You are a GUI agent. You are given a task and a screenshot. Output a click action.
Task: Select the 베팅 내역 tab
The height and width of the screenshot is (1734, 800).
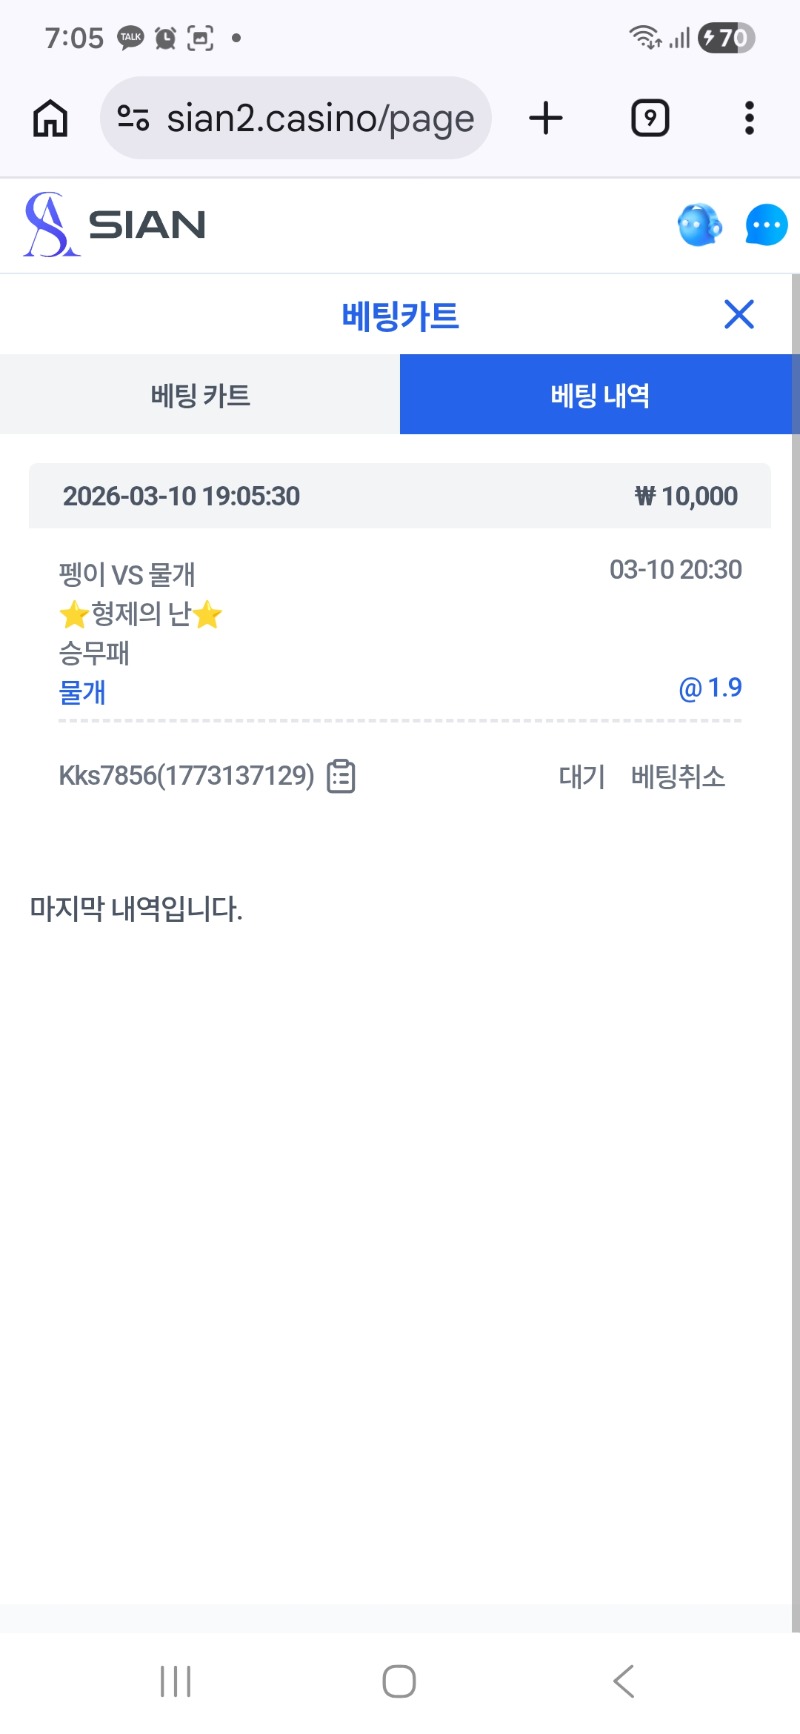(600, 395)
